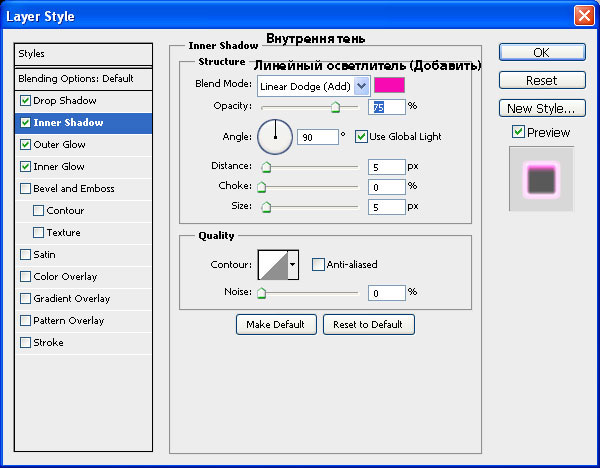This screenshot has width=600, height=468.
Task: Click the Noise value field
Action: [386, 293]
